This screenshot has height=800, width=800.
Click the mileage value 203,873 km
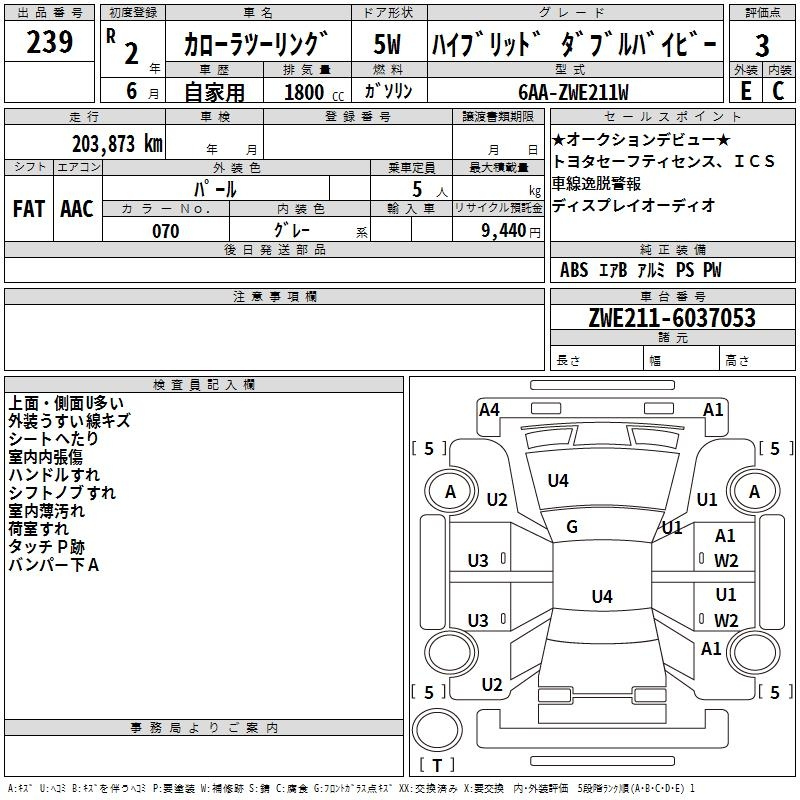coord(117,144)
